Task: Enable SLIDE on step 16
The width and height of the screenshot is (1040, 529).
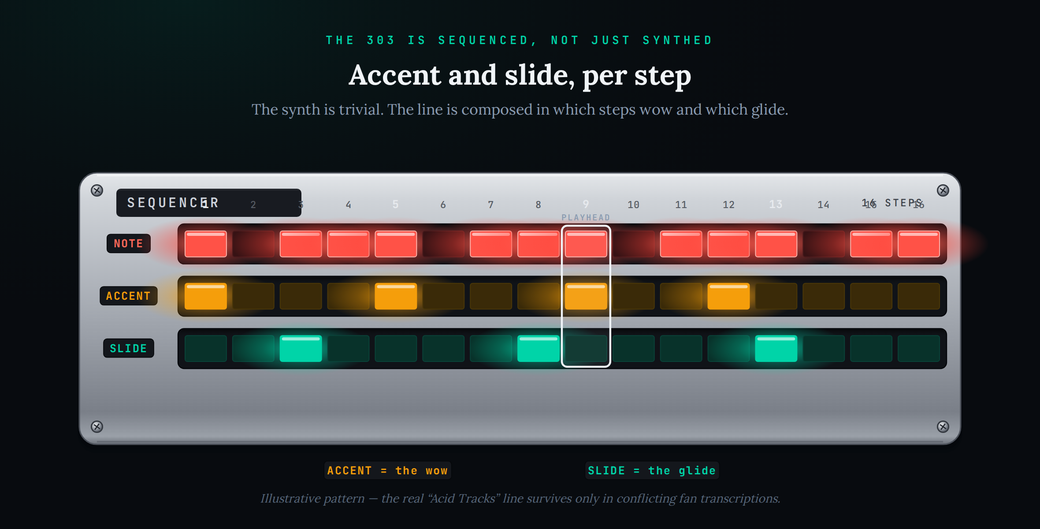Action: click(919, 349)
